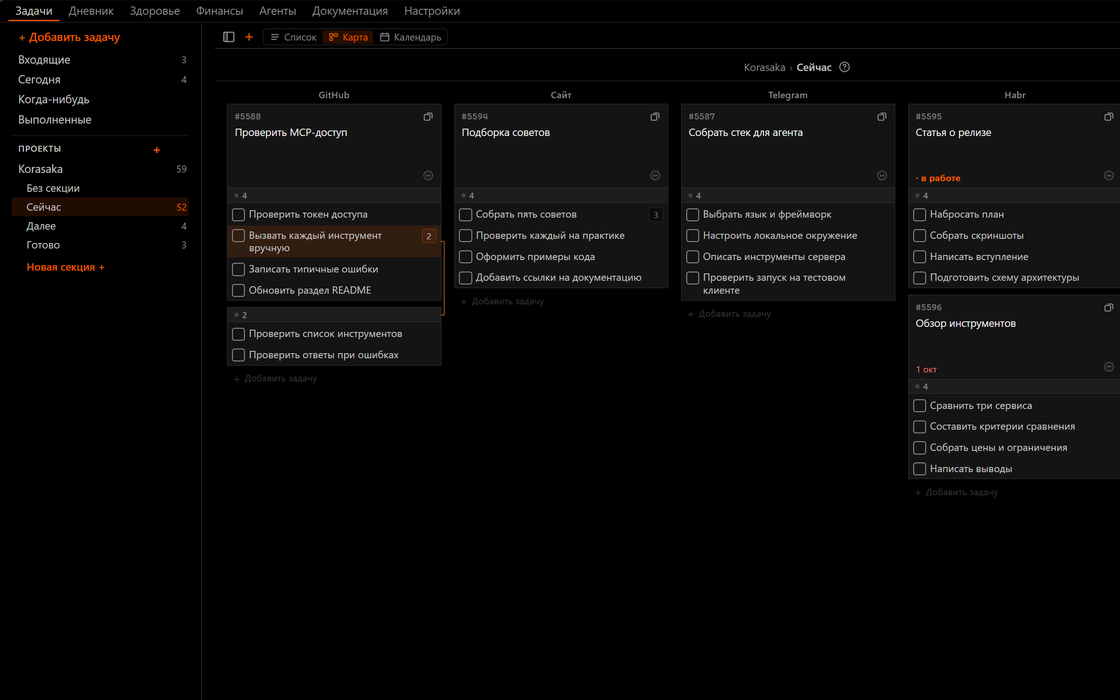Open the Дневник top menu
This screenshot has height=700, width=1120.
tap(91, 11)
